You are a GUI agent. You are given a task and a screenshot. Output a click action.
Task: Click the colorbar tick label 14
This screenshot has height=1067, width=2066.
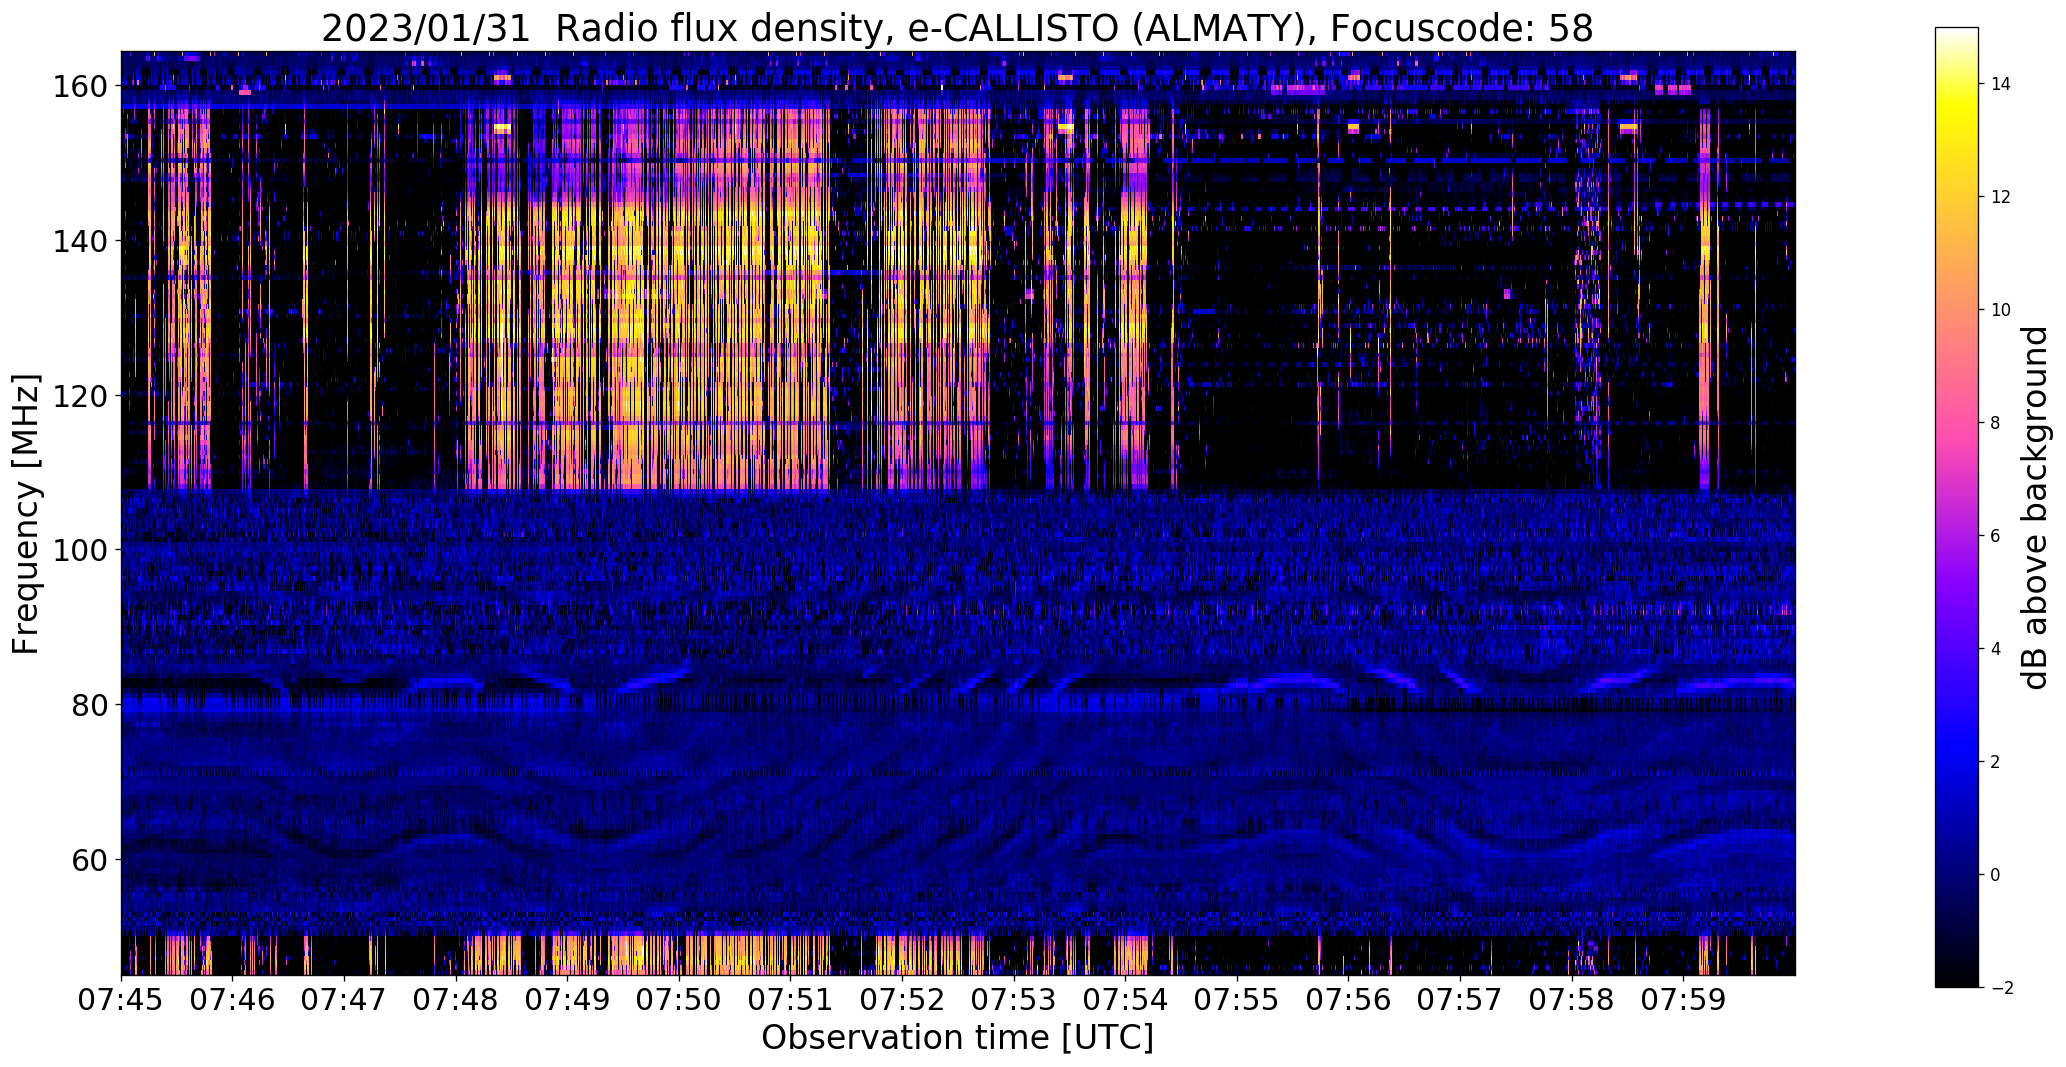tap(2001, 84)
